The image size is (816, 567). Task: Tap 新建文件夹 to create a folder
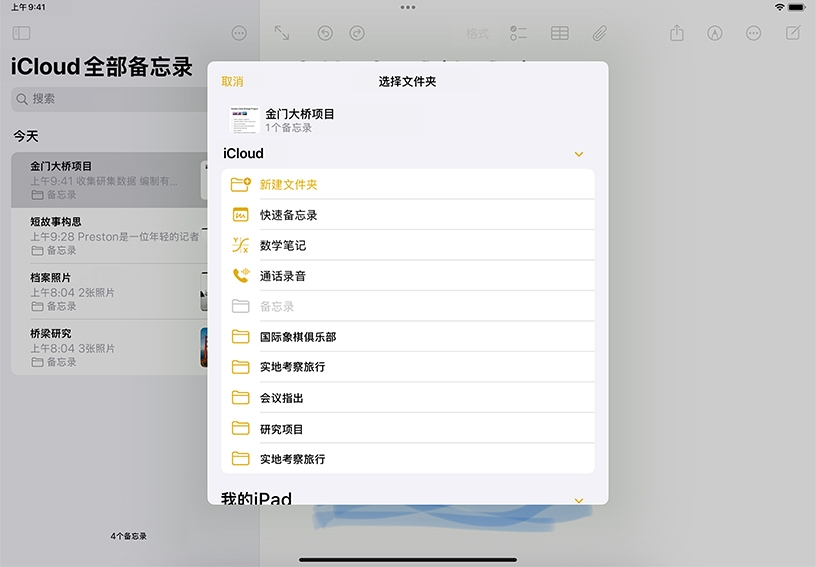[288, 185]
